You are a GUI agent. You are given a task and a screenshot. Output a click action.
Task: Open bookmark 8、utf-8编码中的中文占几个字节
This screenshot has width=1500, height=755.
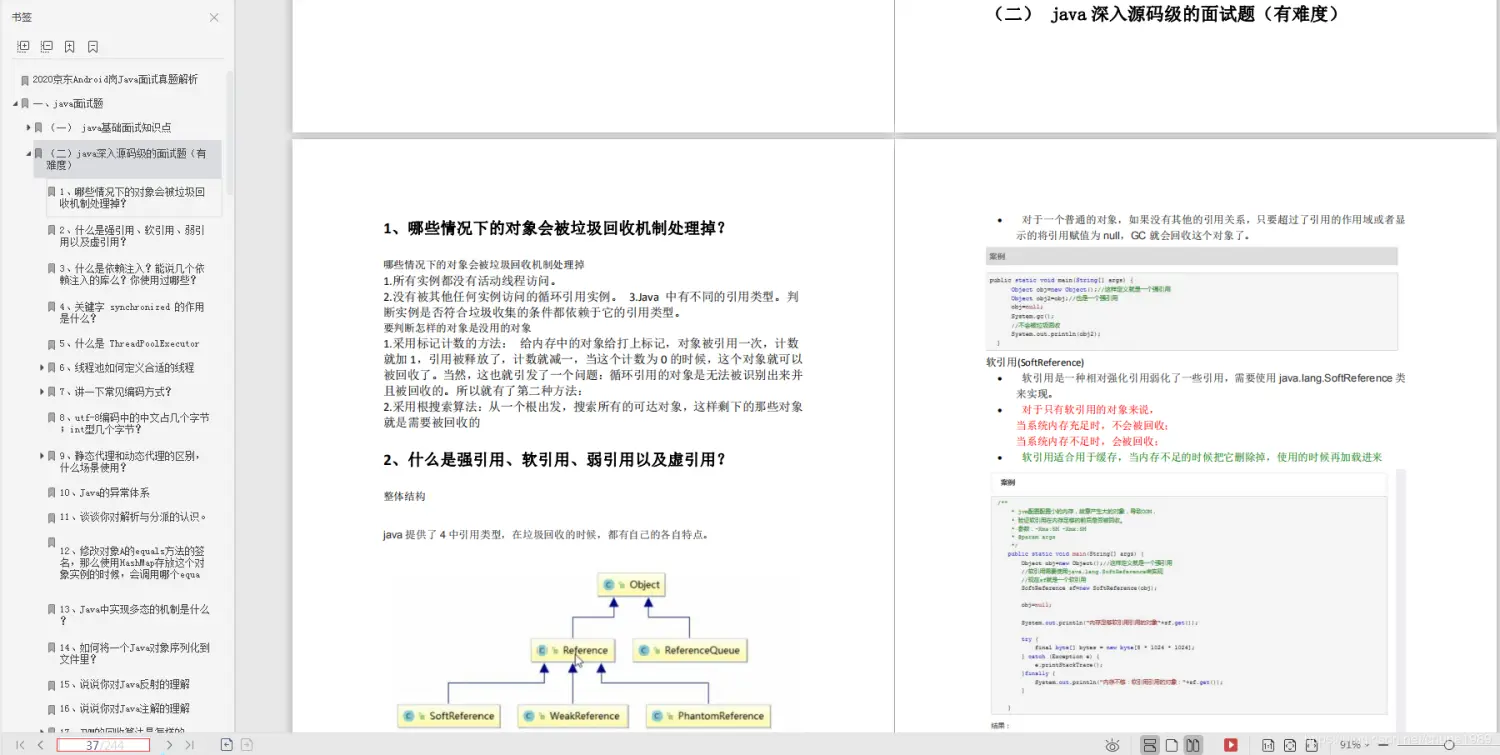[x=134, y=423]
